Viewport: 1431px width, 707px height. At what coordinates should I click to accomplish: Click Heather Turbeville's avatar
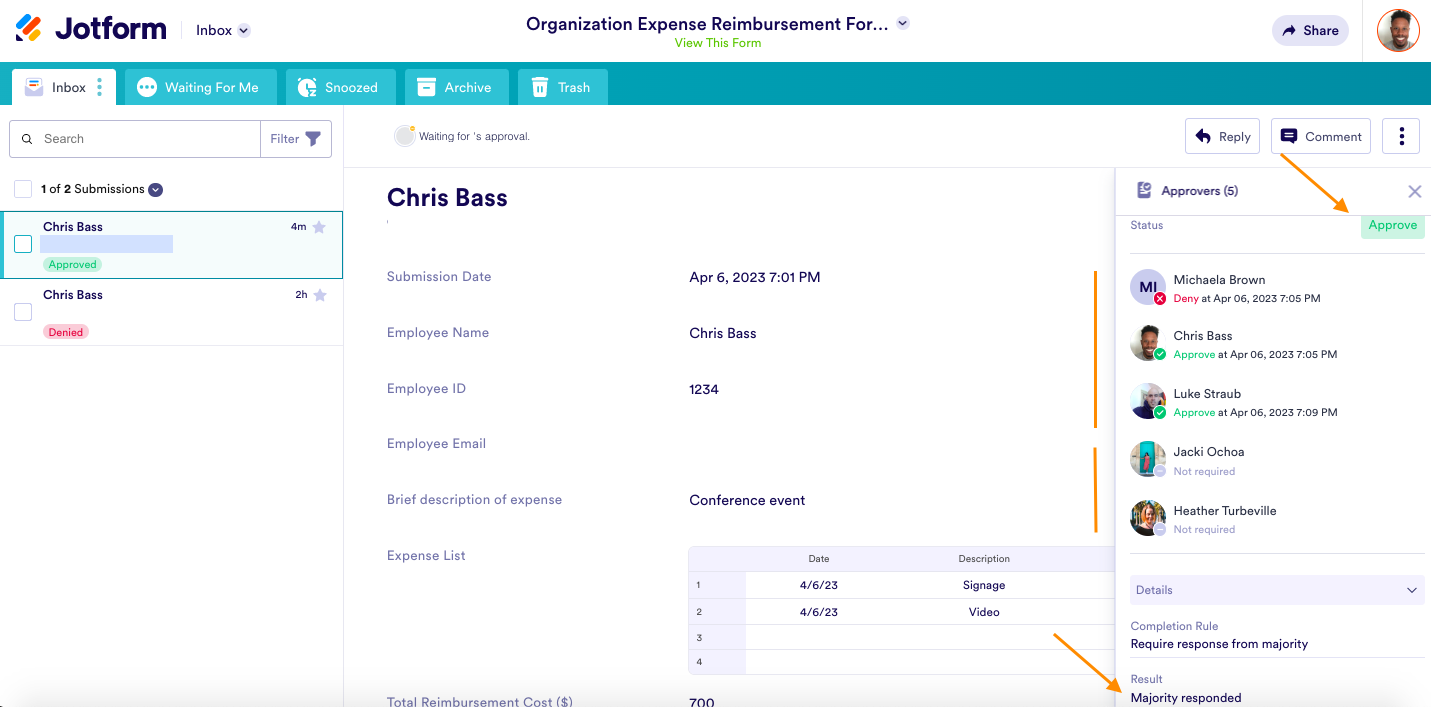[1148, 518]
